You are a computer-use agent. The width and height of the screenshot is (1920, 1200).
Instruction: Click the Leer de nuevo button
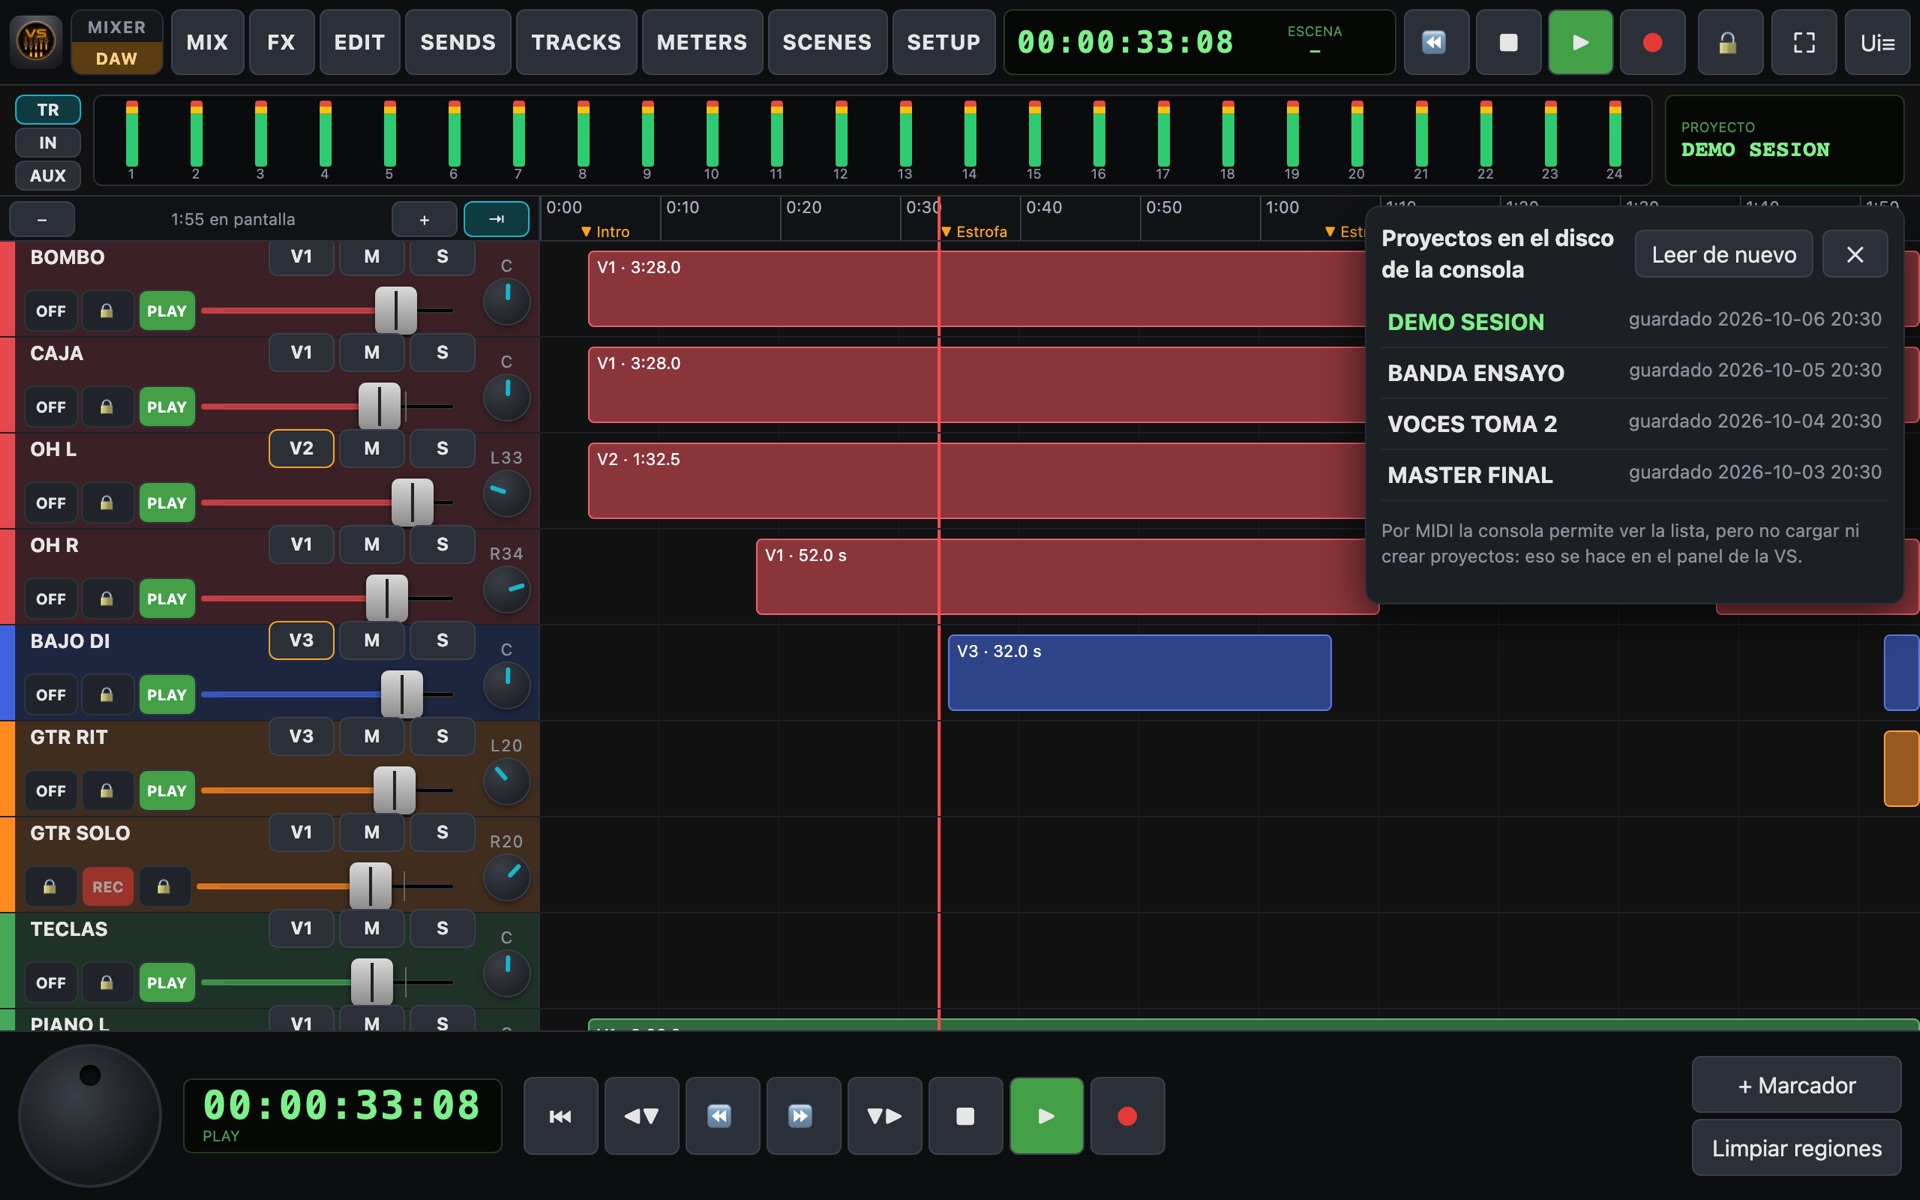(x=1724, y=255)
